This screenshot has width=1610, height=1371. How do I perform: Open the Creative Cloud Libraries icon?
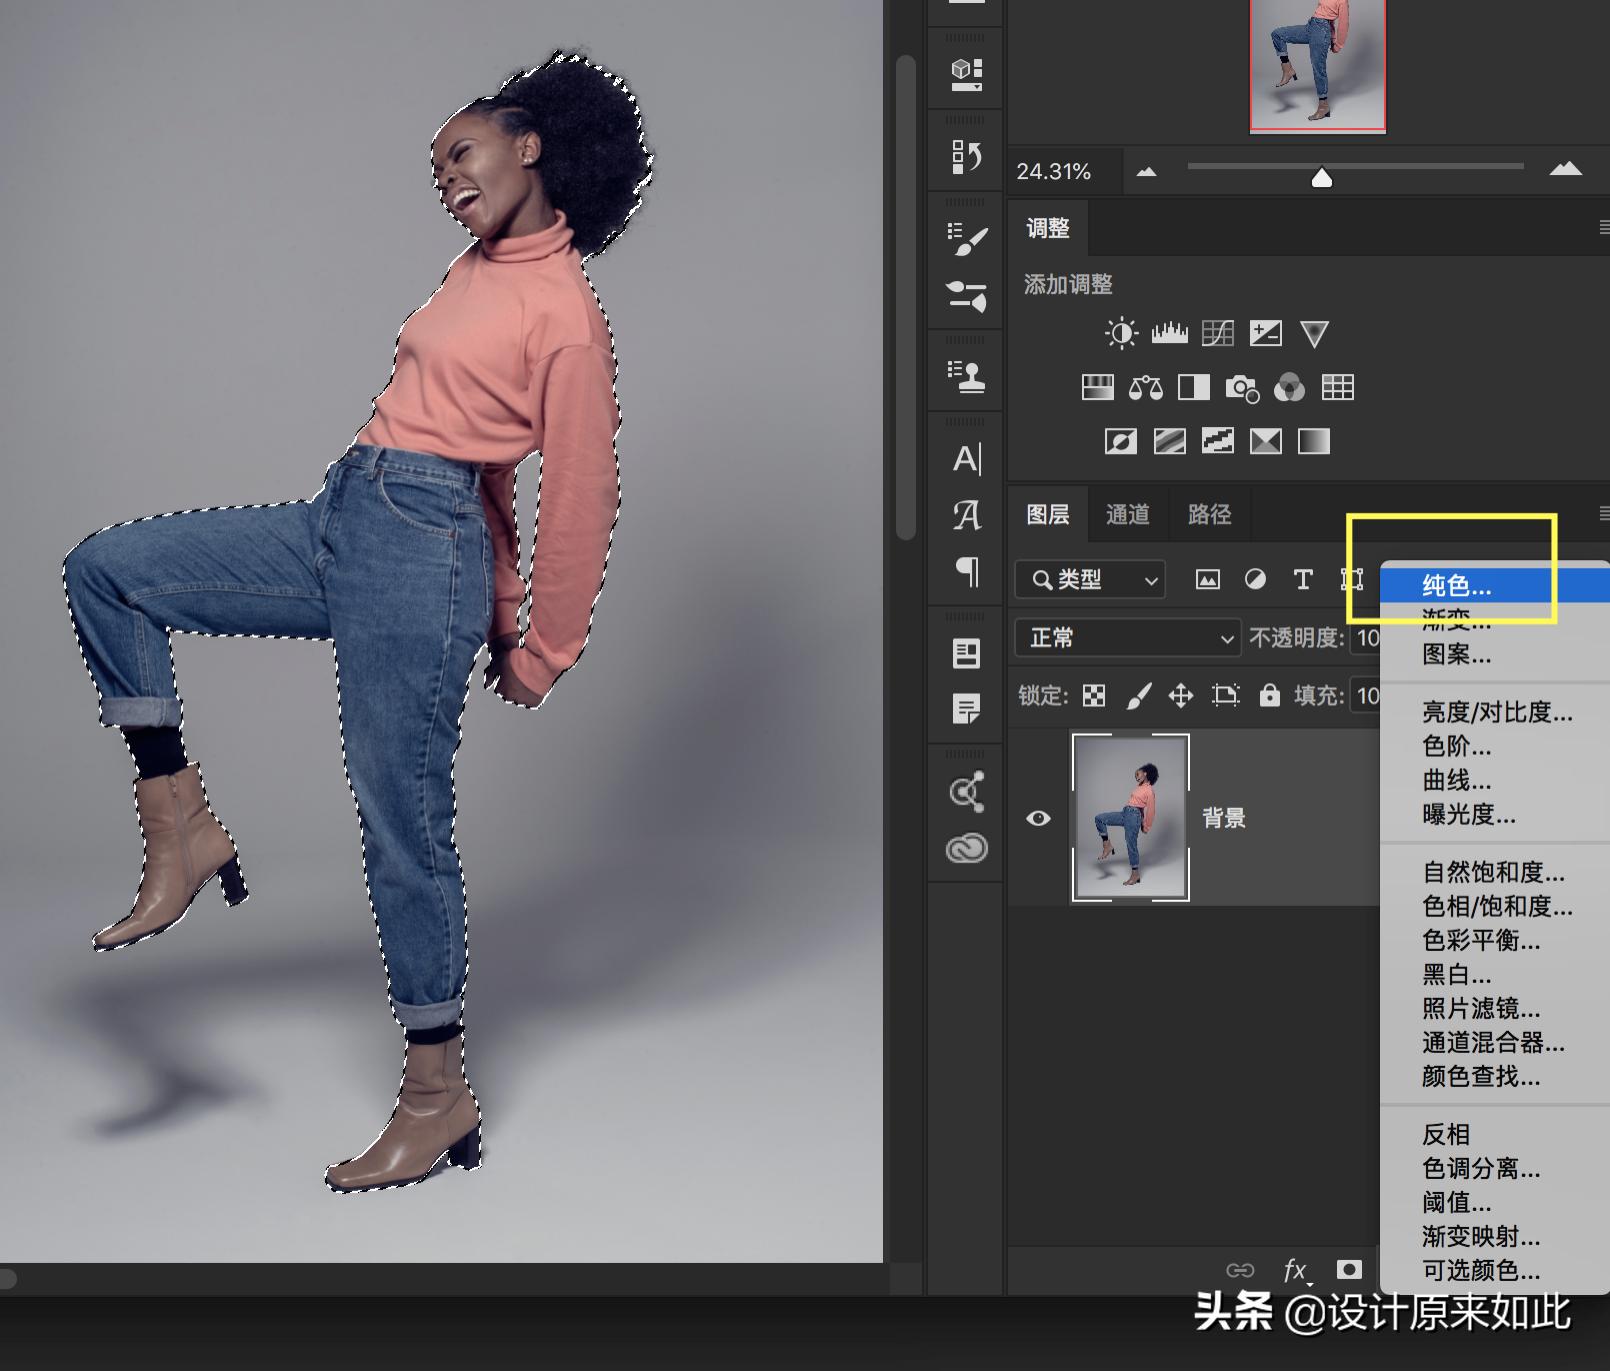click(966, 848)
